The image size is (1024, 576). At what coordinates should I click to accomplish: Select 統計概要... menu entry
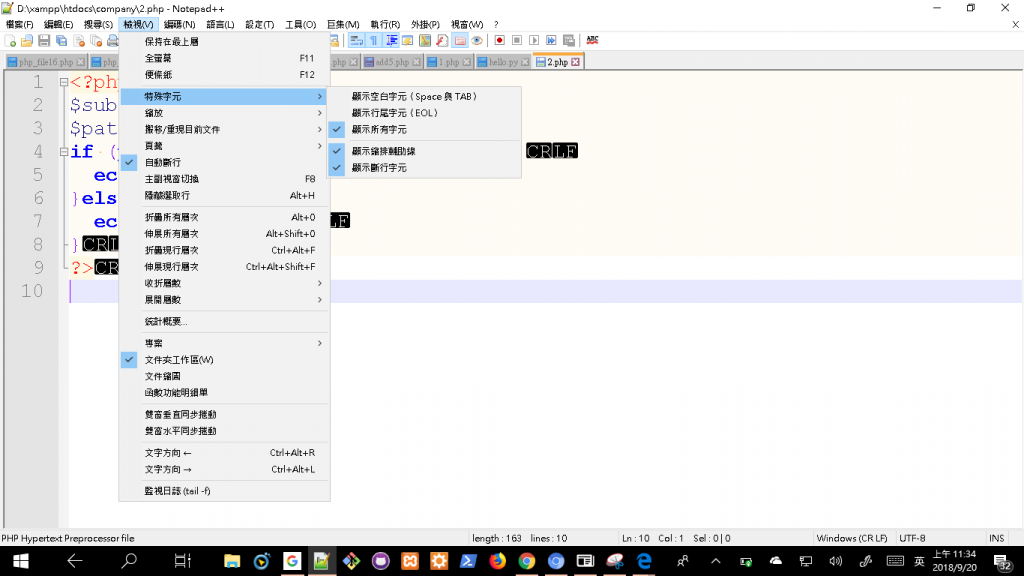point(224,321)
